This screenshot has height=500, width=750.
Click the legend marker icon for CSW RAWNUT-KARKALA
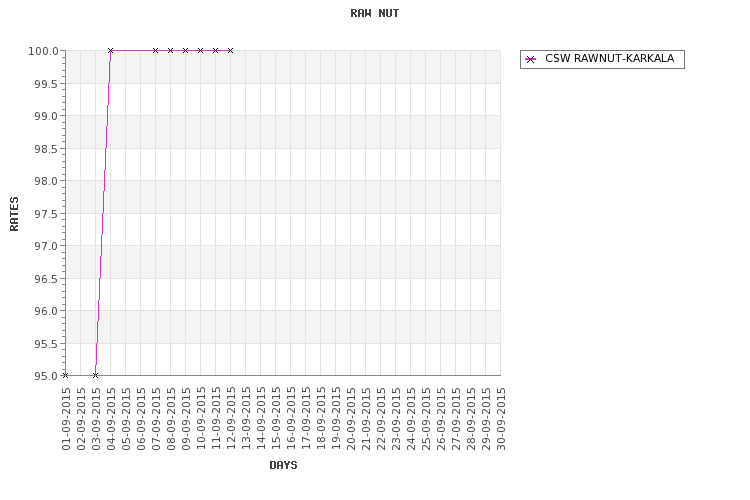point(530,59)
